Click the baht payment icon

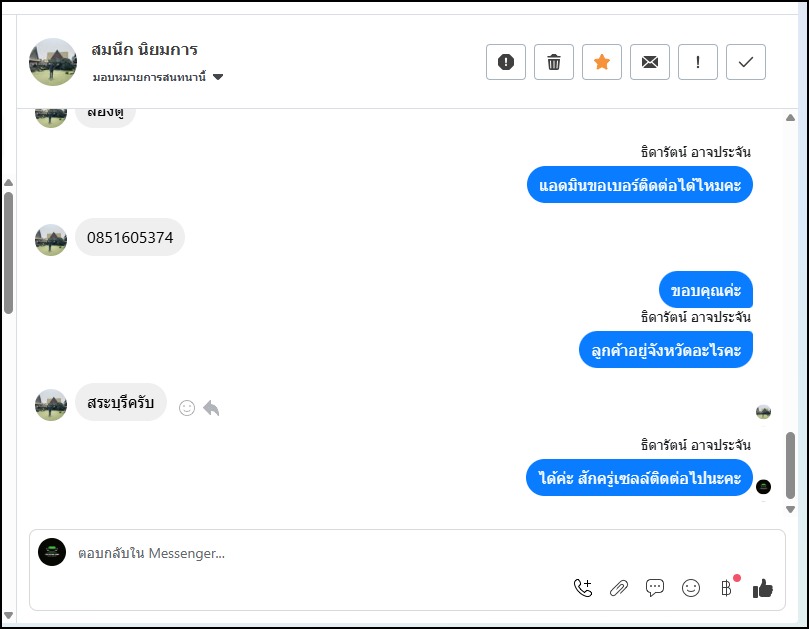[x=727, y=588]
